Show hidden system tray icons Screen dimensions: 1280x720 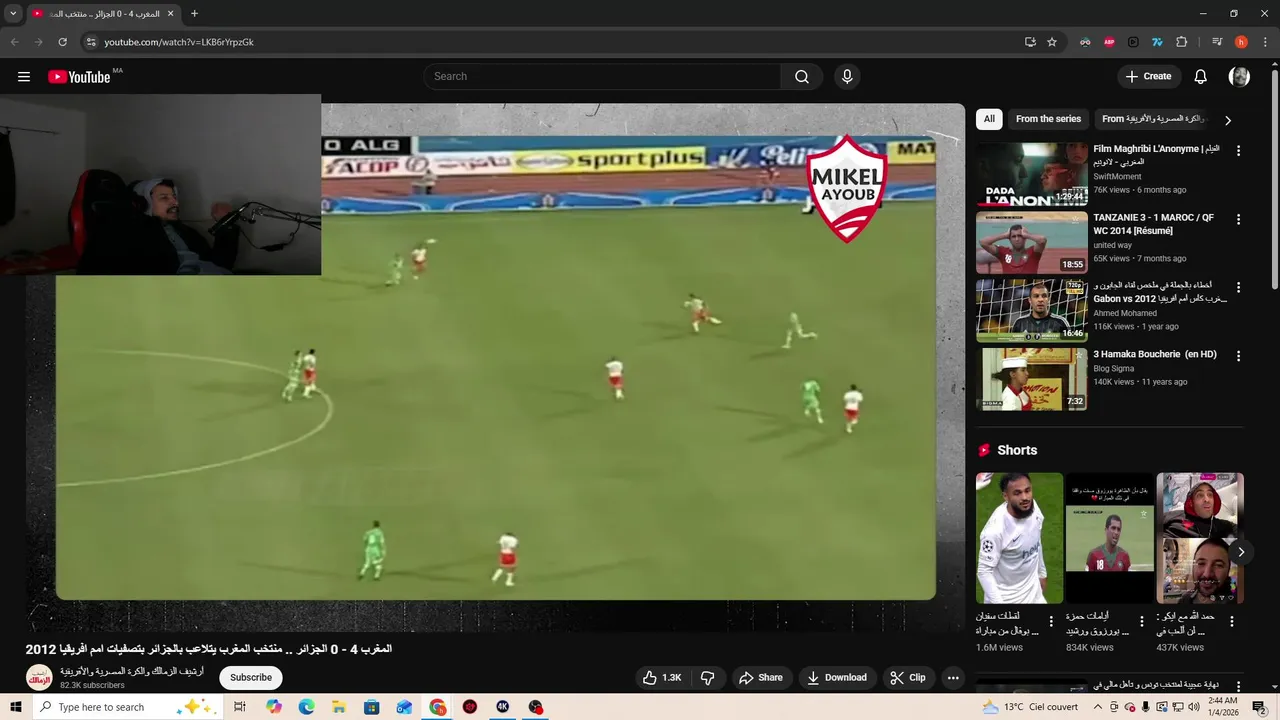1097,707
